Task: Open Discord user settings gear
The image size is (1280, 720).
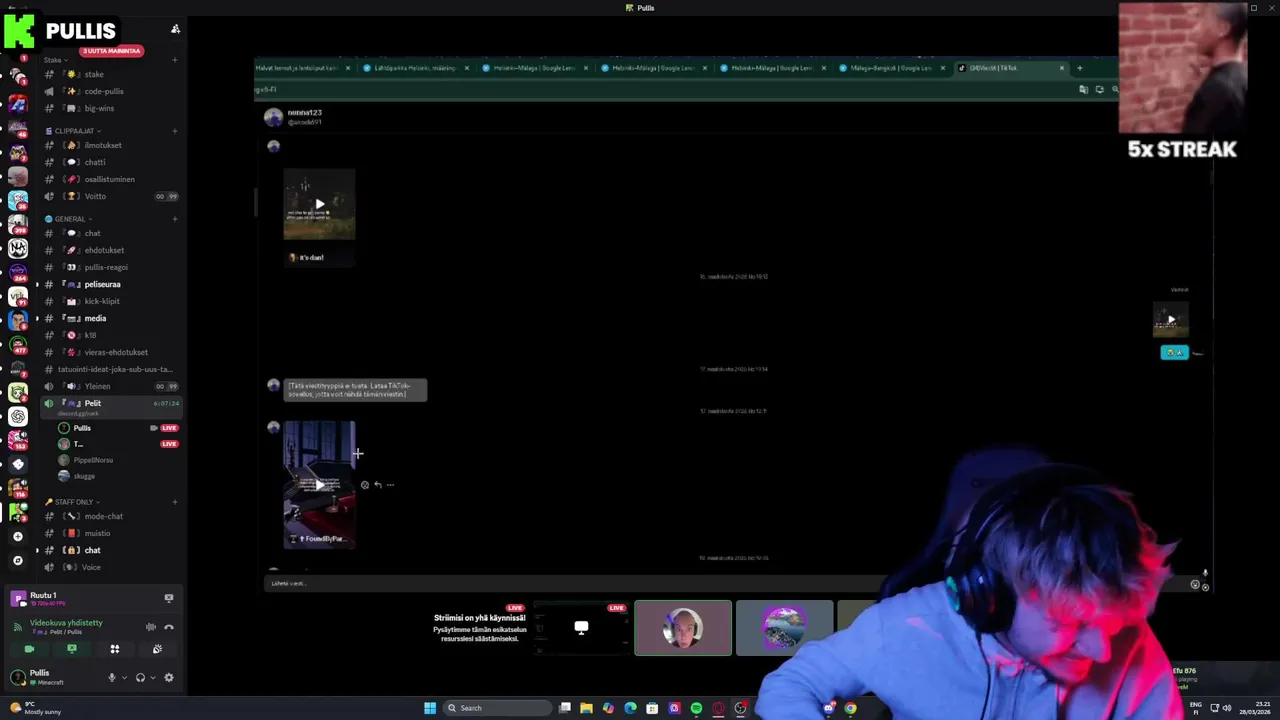Action: pos(168,677)
